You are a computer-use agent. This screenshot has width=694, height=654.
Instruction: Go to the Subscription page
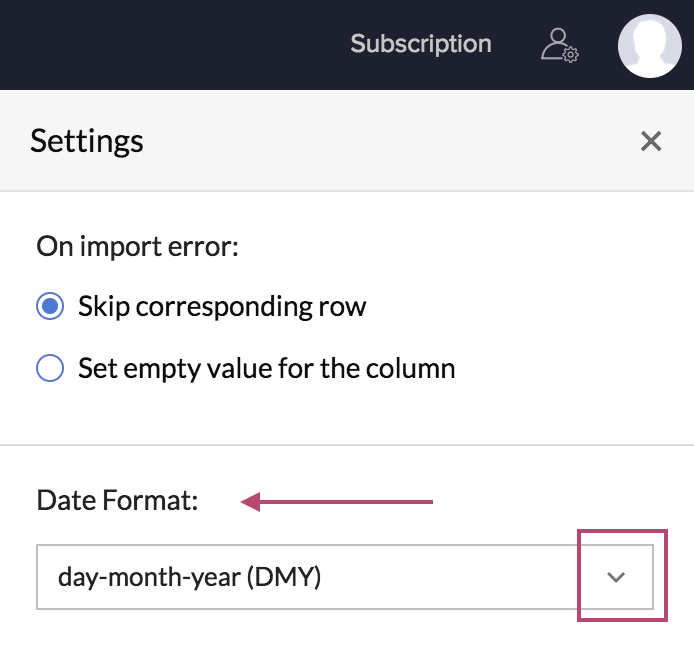click(421, 44)
